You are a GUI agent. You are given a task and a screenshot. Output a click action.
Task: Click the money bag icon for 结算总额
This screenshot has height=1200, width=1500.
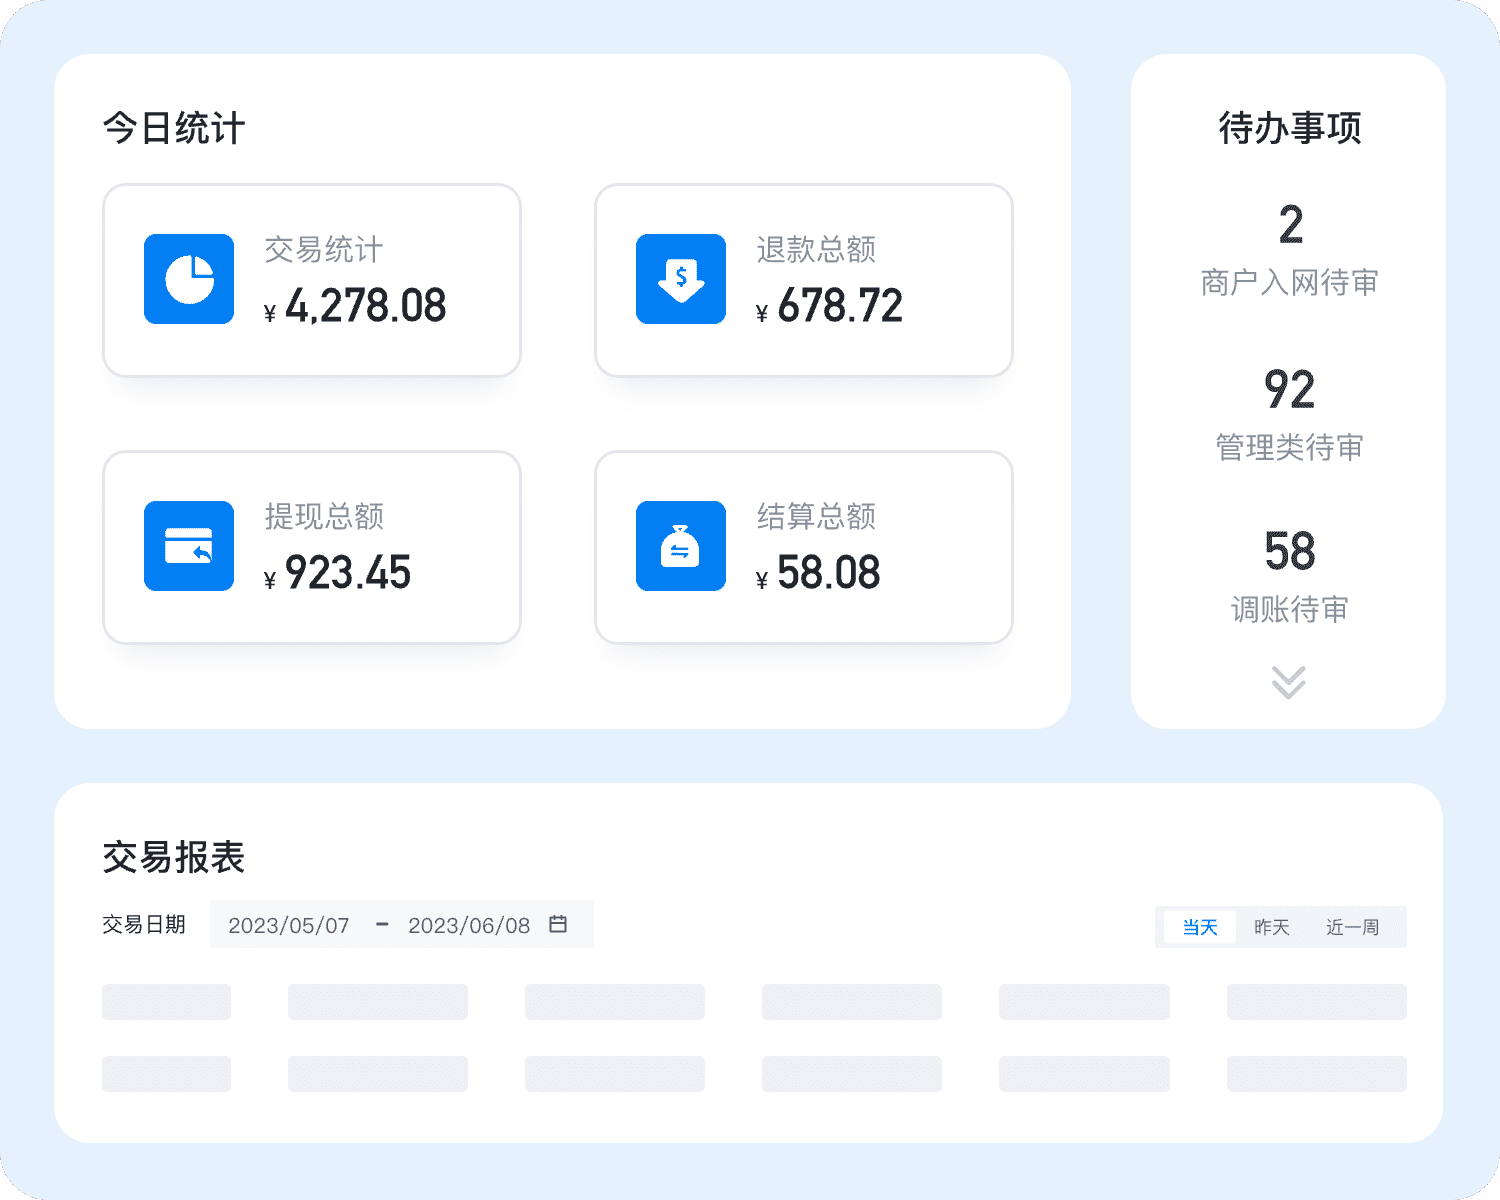click(x=681, y=546)
